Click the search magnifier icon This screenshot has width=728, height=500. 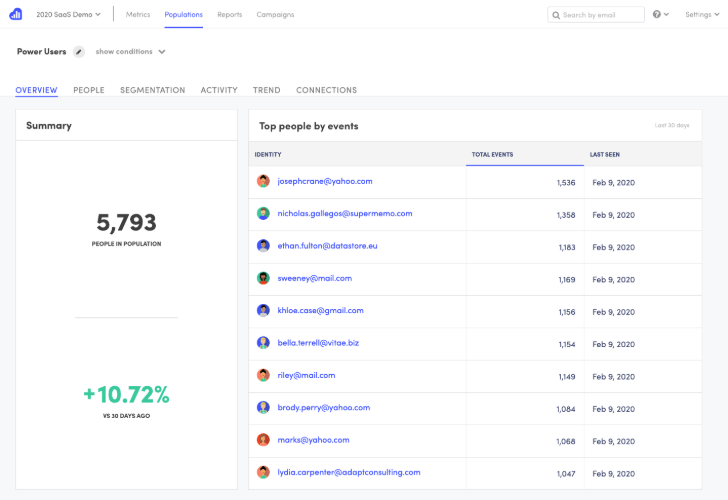[556, 15]
